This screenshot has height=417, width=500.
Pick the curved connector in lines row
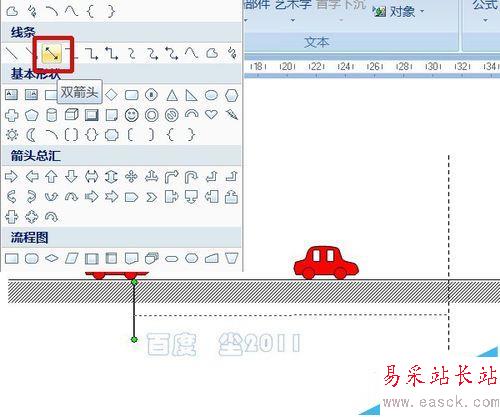132,53
